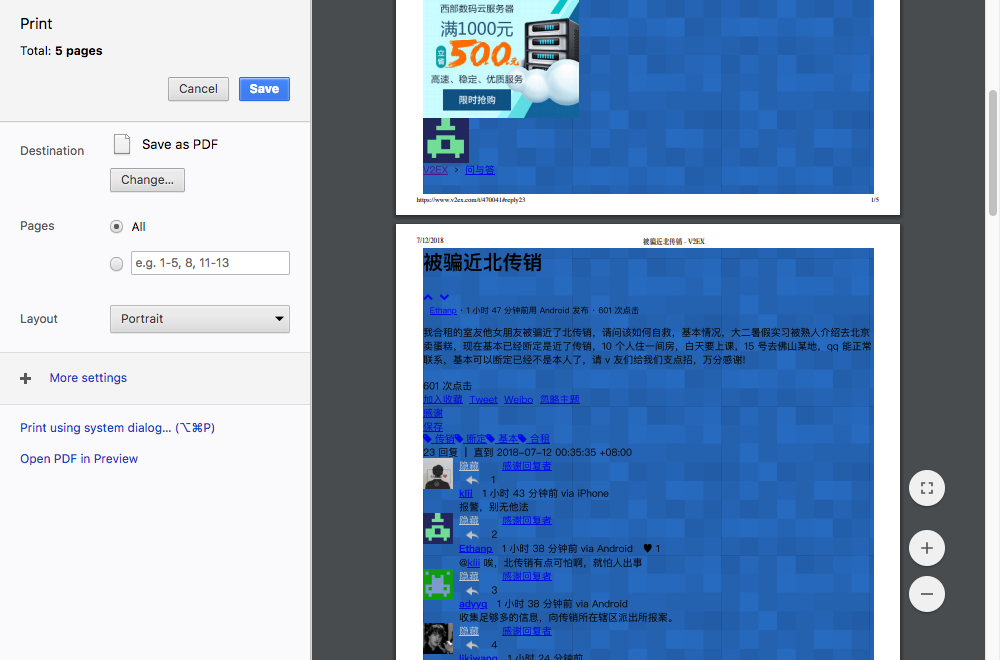Click Ethanp author link under title
The image size is (1000, 660).
(443, 311)
